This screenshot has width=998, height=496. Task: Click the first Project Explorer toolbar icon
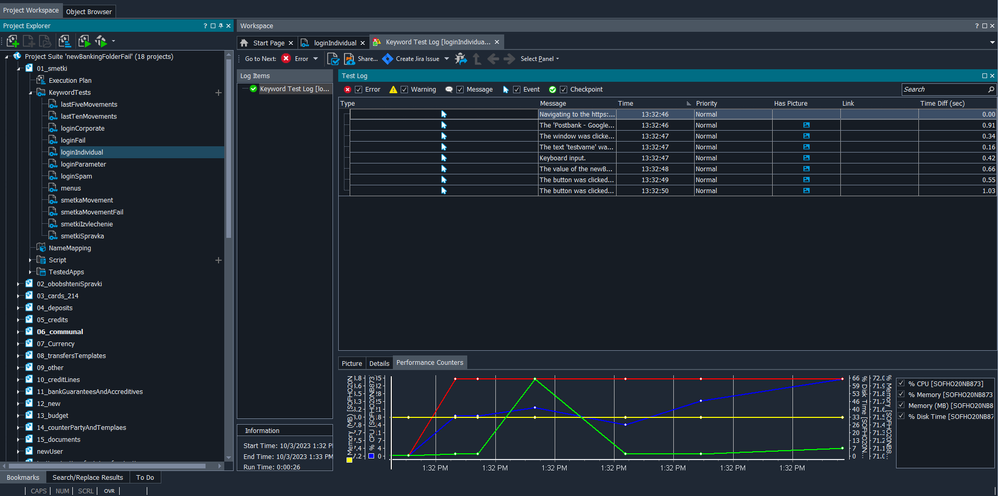coord(13,41)
